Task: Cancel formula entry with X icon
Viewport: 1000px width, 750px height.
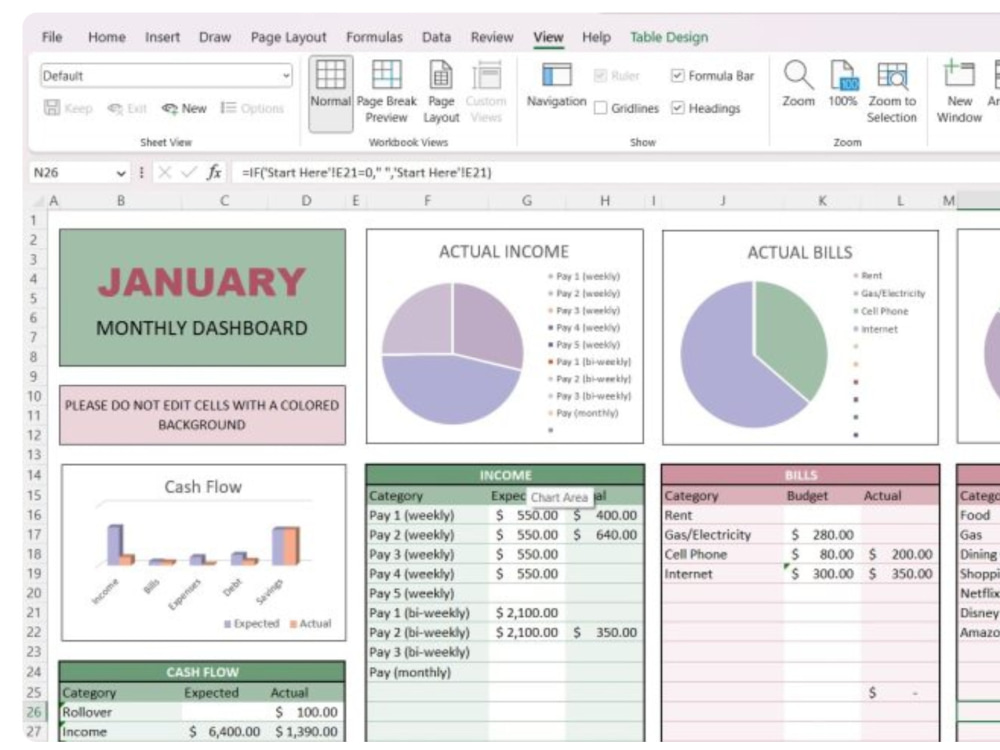Action: point(165,172)
